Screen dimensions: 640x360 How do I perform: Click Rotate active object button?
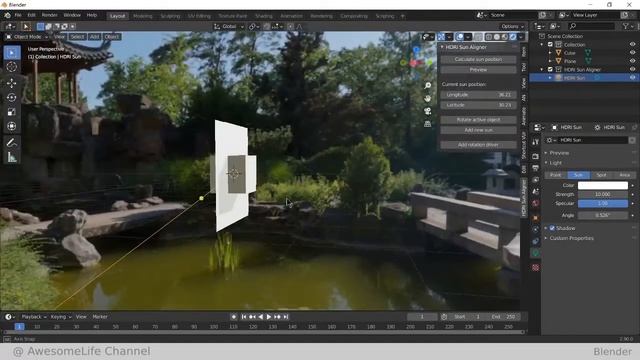click(x=478, y=120)
